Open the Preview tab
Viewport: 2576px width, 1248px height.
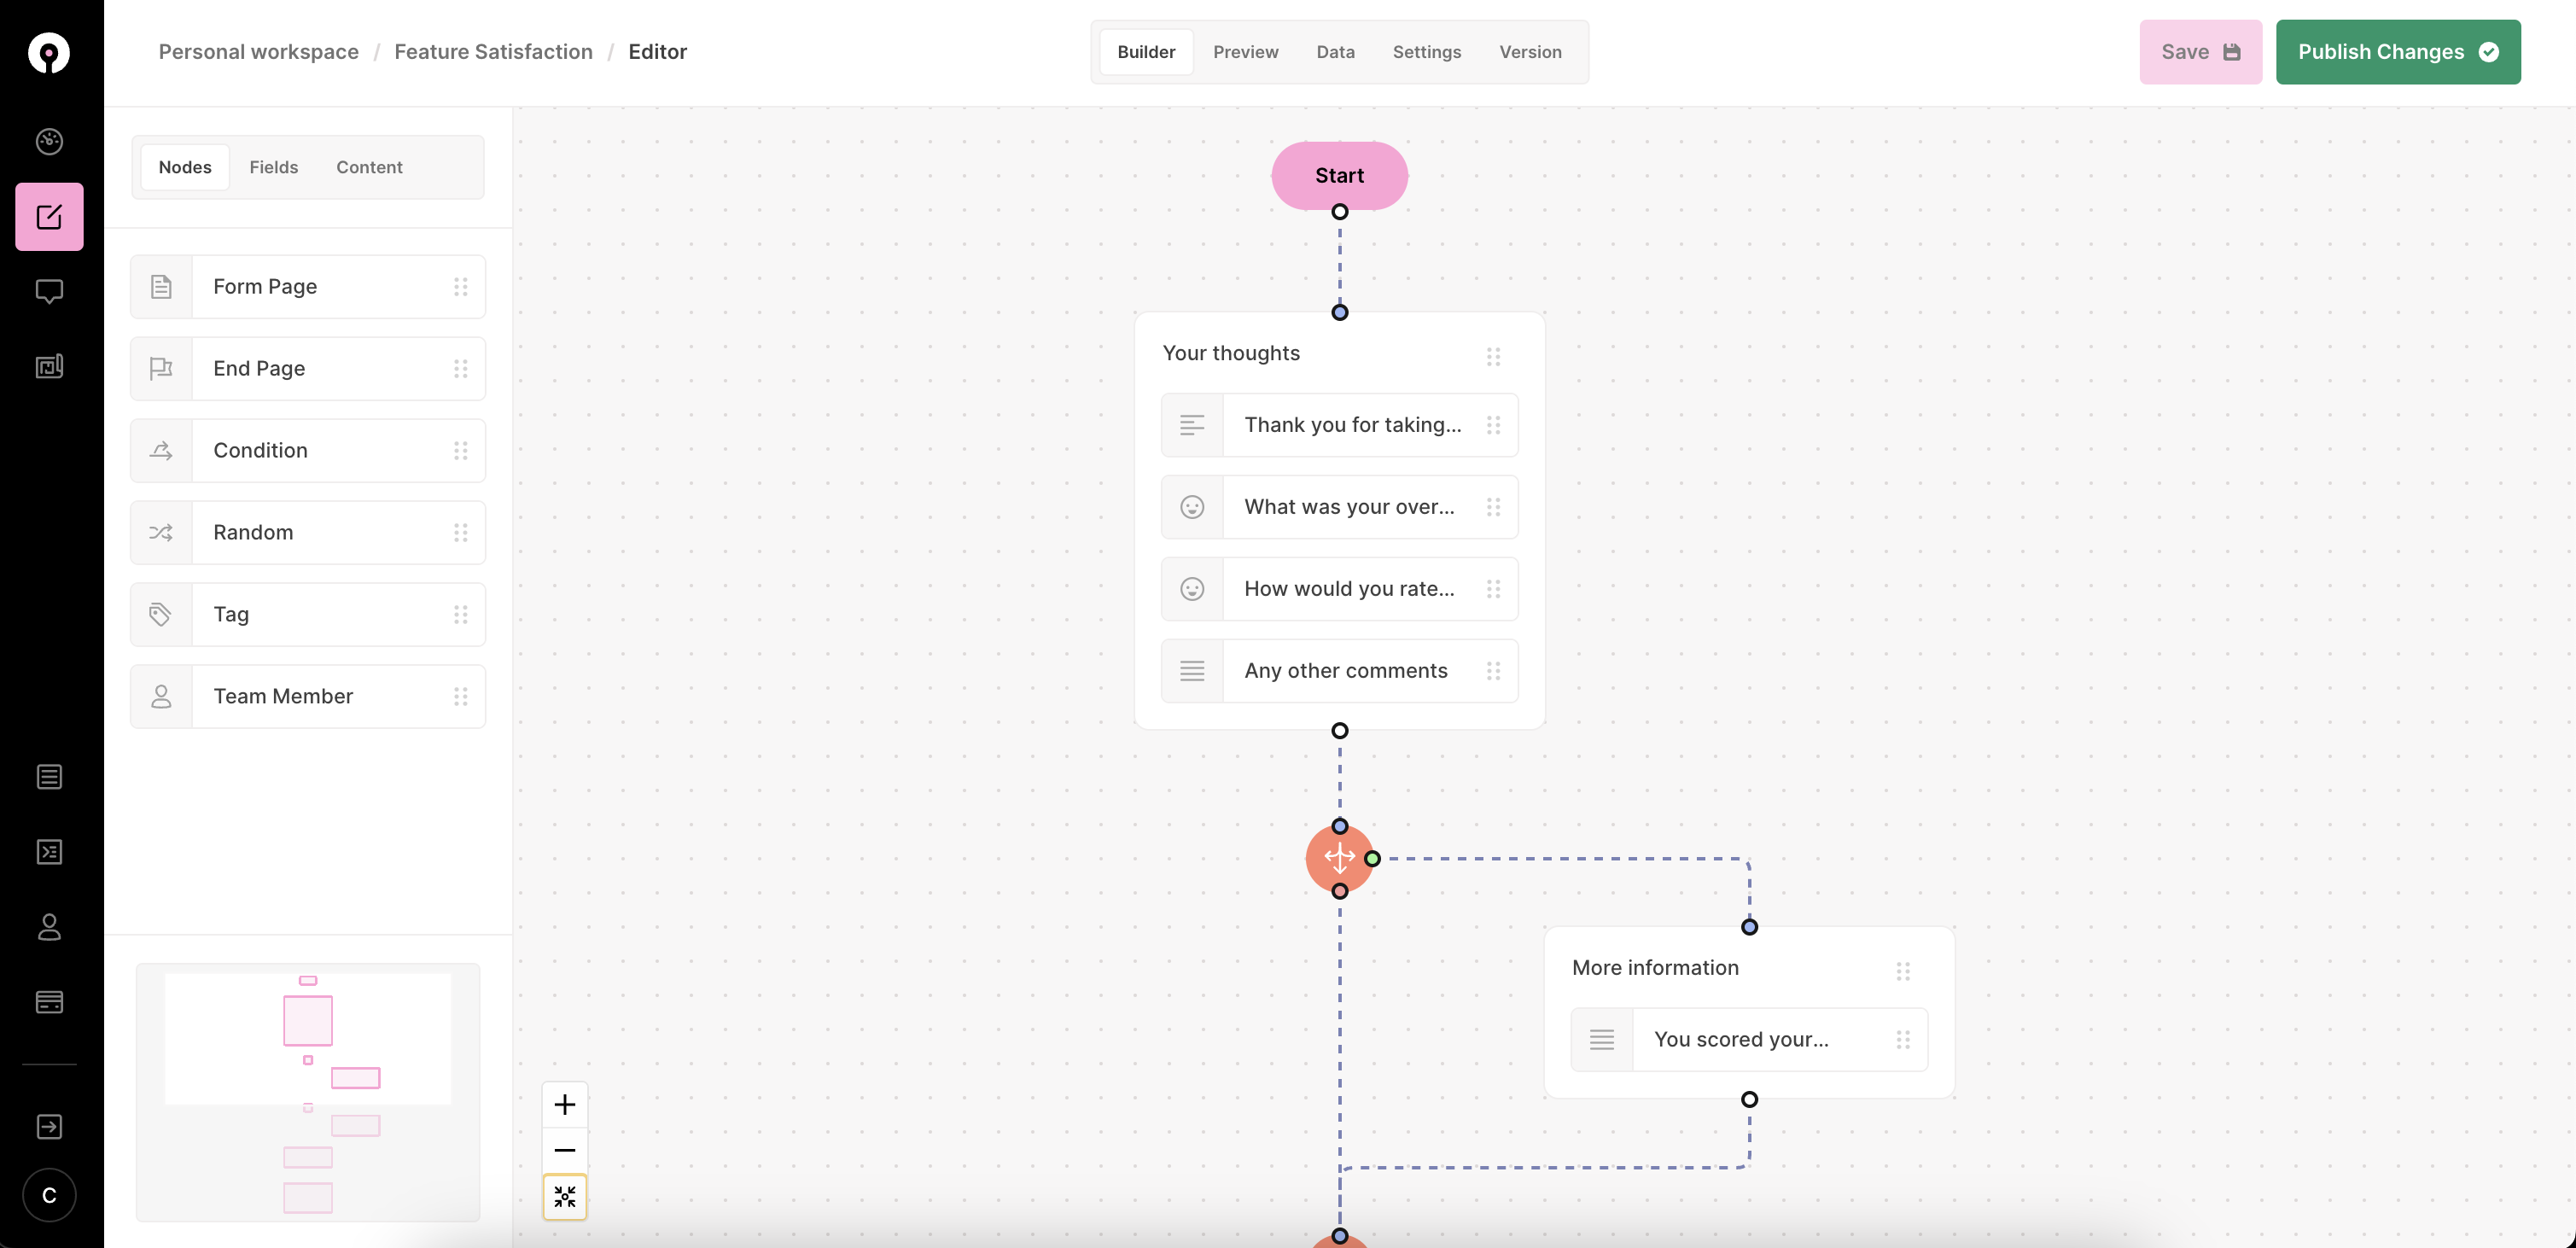(x=1245, y=52)
